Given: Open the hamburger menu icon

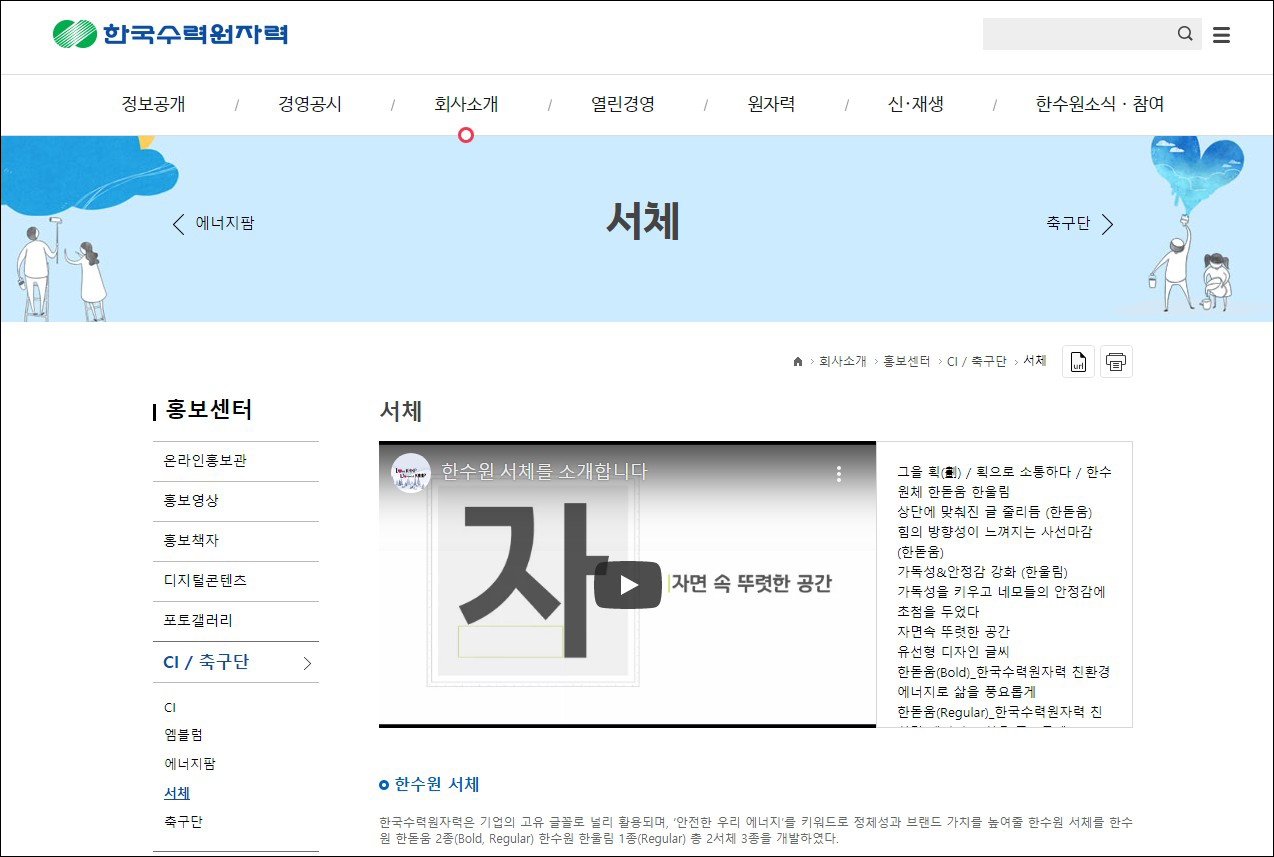Looking at the screenshot, I should coord(1221,35).
